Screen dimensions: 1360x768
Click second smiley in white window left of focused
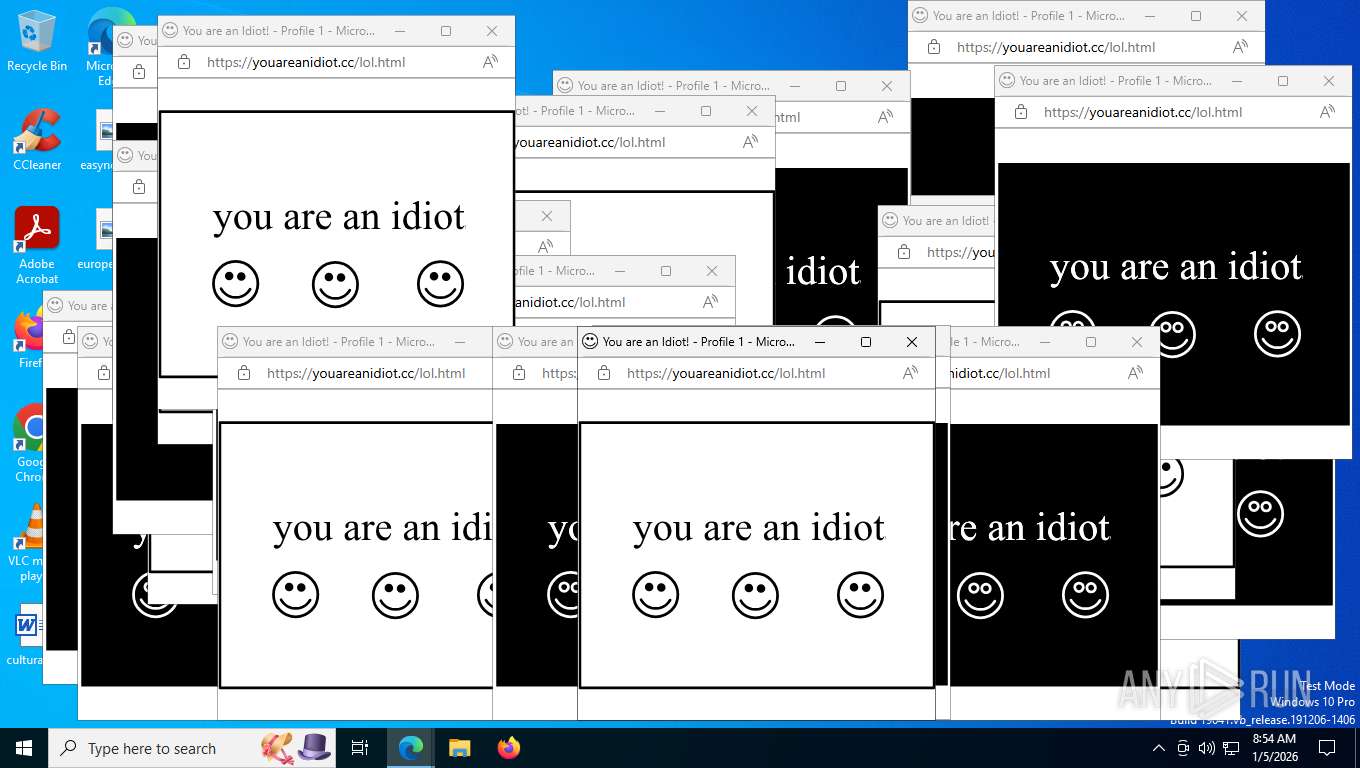pos(396,595)
